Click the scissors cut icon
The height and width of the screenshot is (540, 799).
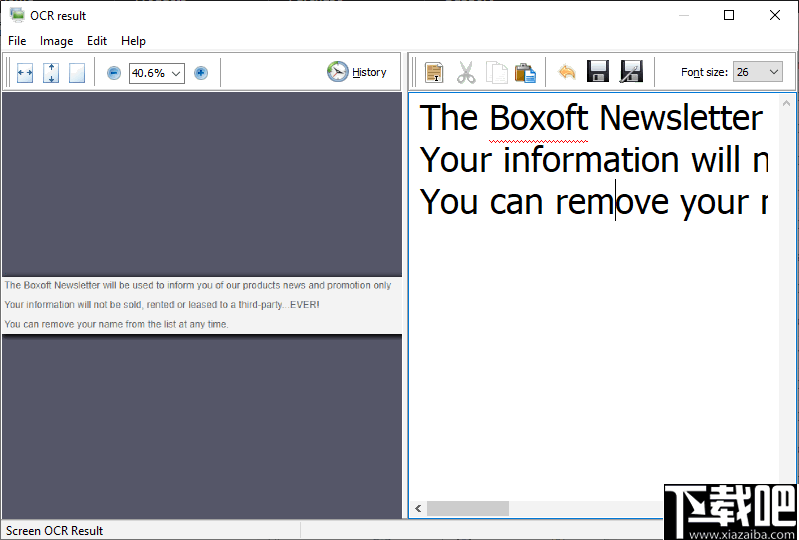466,72
